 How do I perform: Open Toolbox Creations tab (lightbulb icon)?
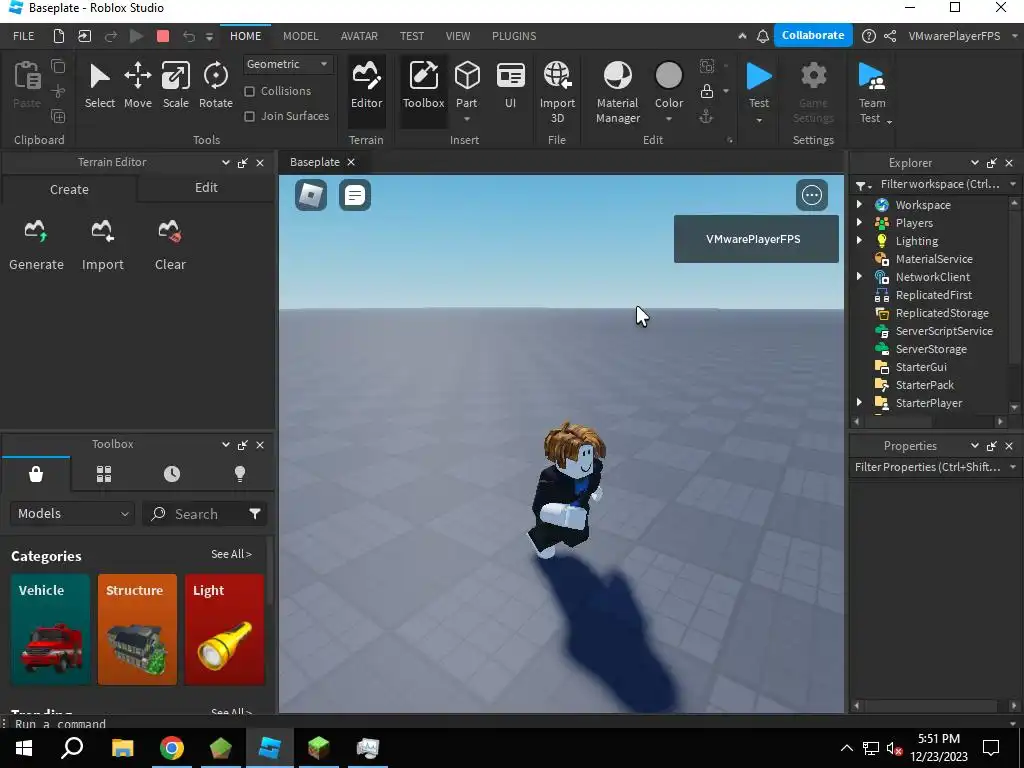coord(240,473)
